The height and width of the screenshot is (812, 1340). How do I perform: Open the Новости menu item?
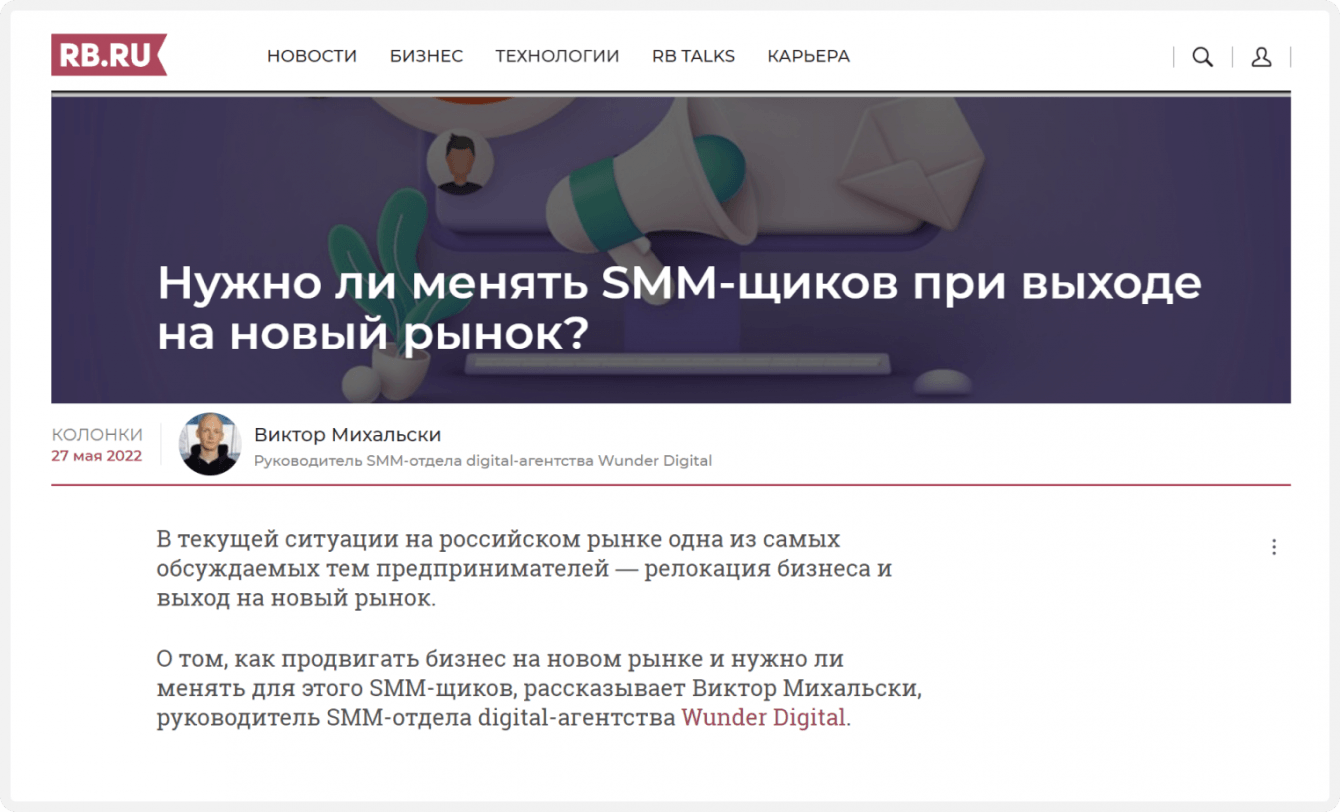tap(312, 56)
